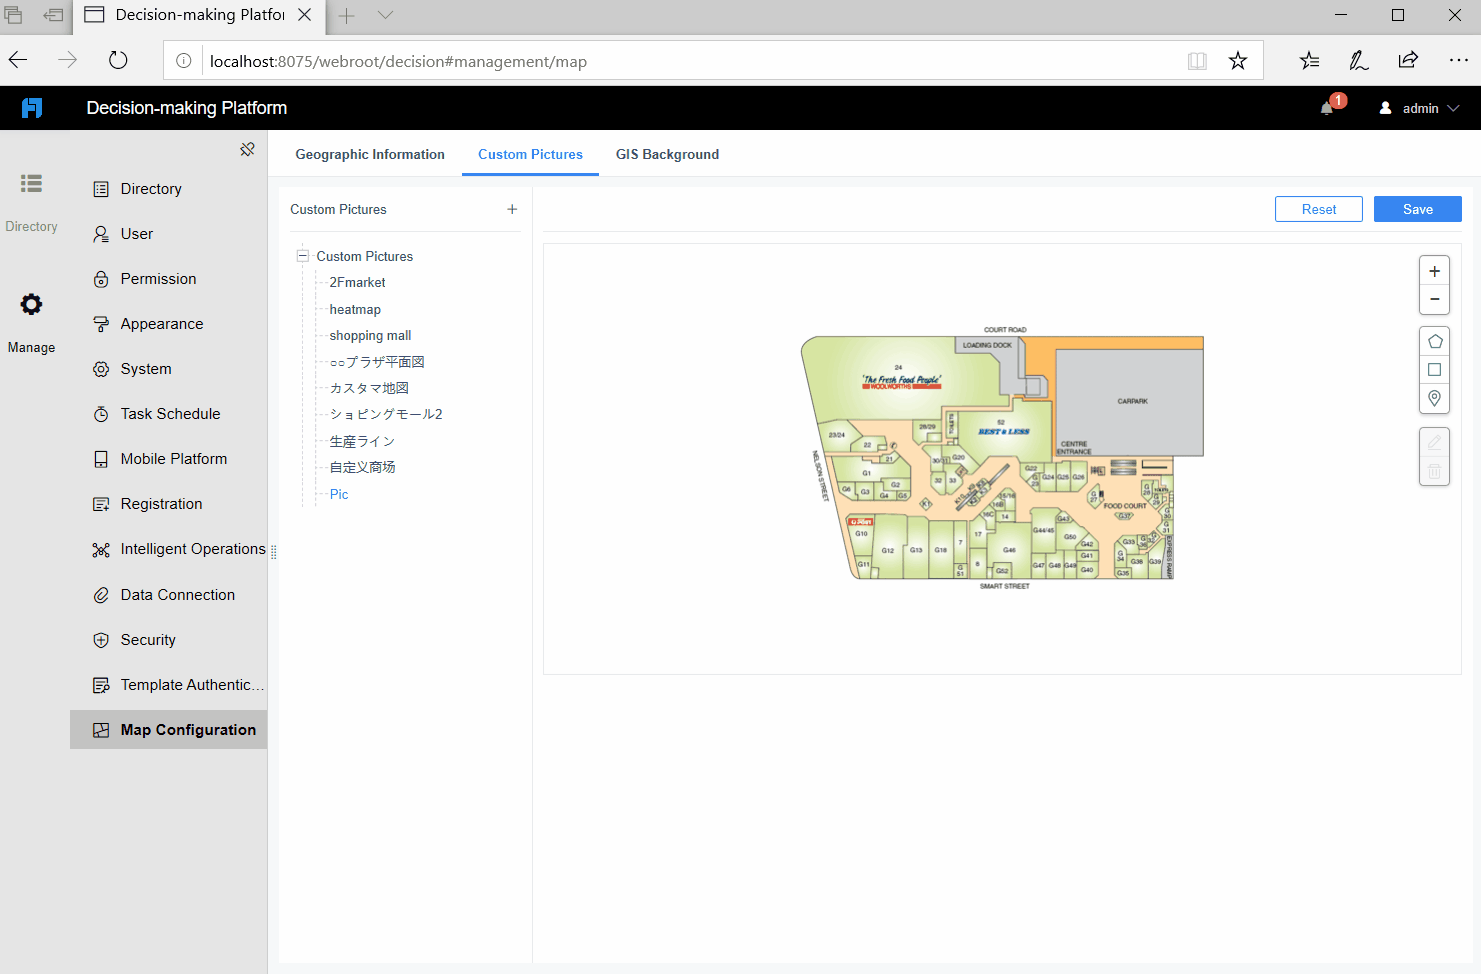The width and height of the screenshot is (1481, 974).
Task: Add page to favorites star icon
Action: point(1238,61)
